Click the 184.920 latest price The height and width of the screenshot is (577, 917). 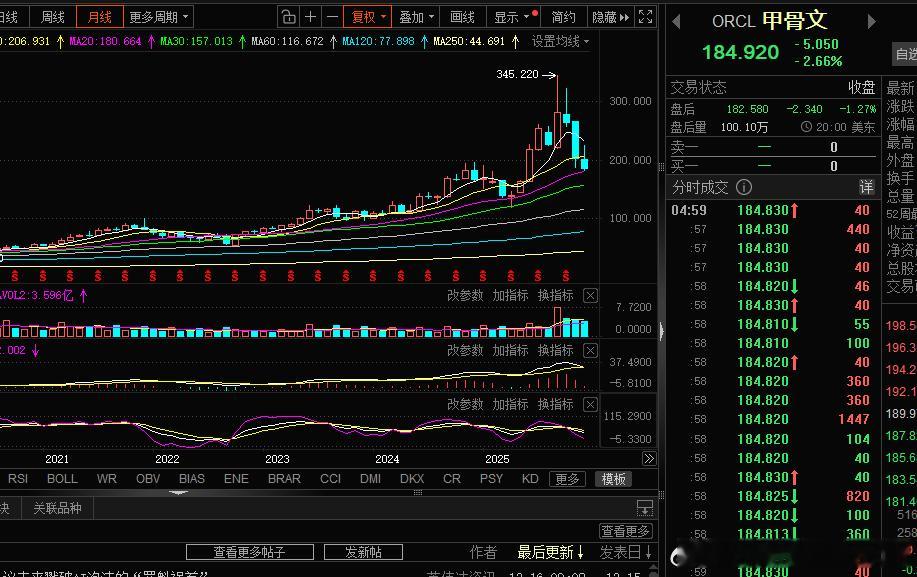[740, 53]
